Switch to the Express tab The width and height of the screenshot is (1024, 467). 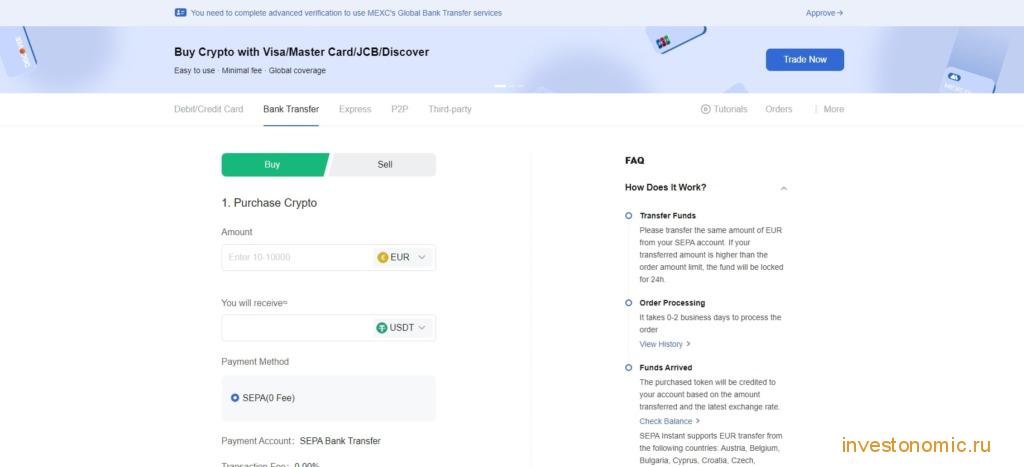pyautogui.click(x=355, y=109)
